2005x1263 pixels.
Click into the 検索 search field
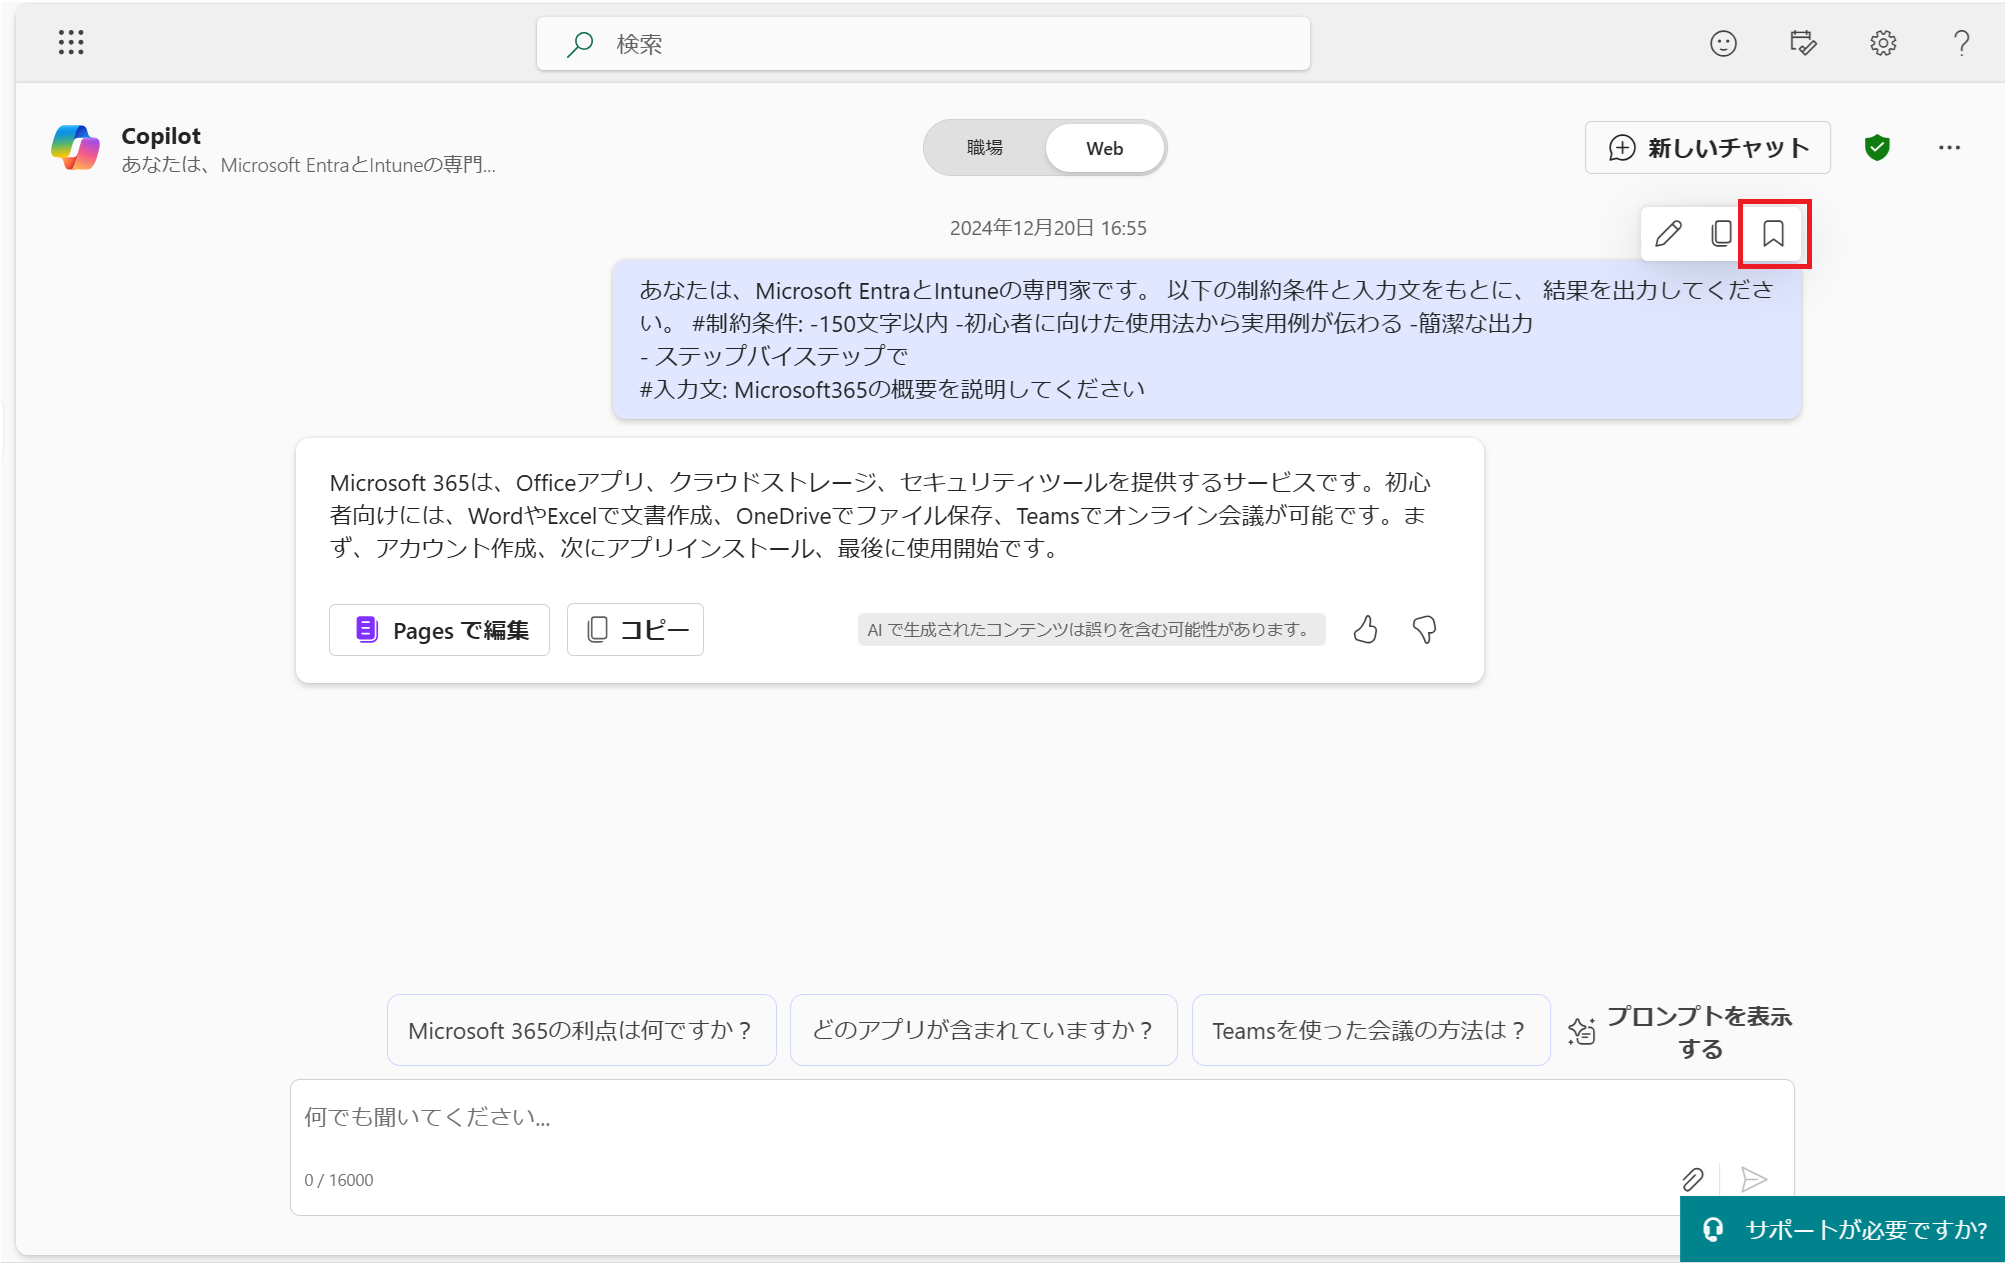click(x=923, y=44)
